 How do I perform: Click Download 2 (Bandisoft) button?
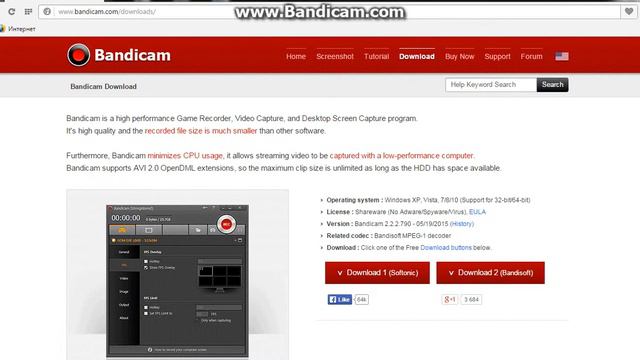[x=490, y=273]
